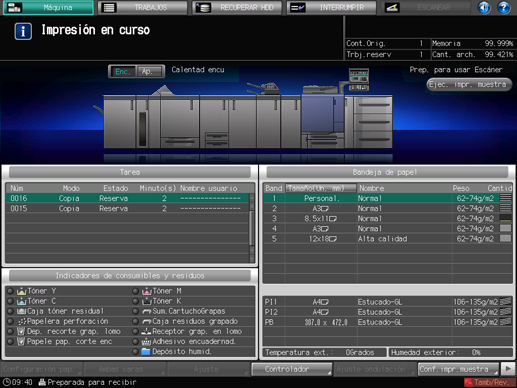Viewport: 517px width, 388px height.
Task: Select job 0015 in the Tarea list
Action: (127, 209)
